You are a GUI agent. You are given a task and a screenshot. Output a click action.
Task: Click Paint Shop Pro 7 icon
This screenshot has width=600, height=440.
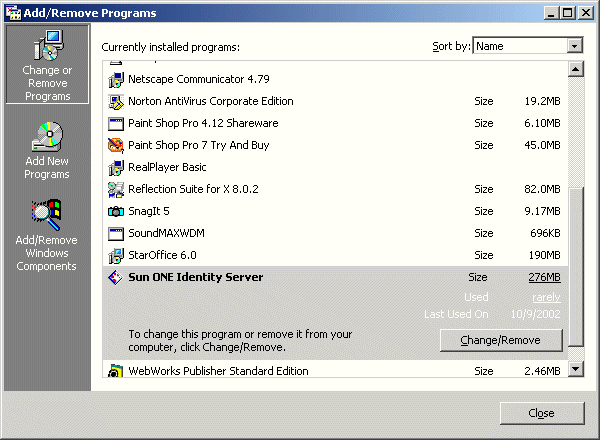coord(116,145)
